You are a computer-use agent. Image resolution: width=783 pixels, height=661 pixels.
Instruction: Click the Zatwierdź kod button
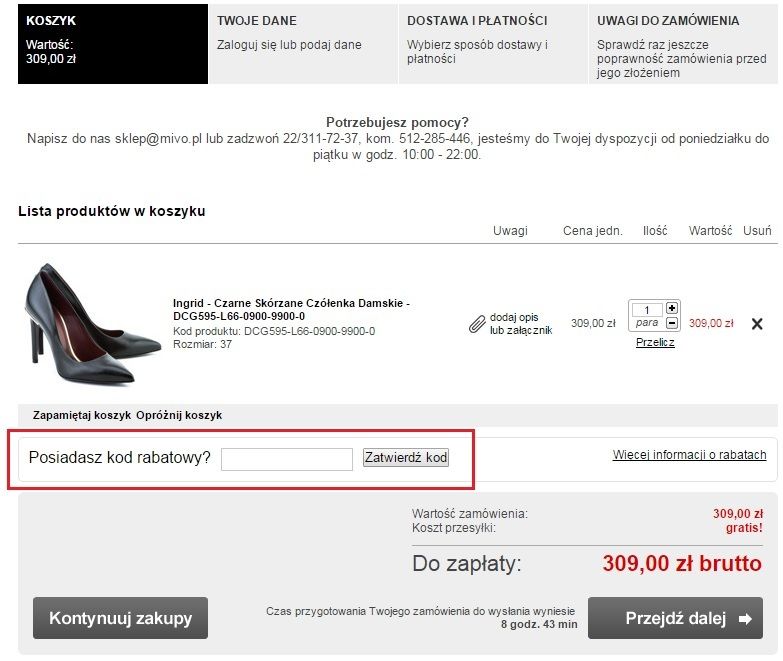(x=405, y=457)
